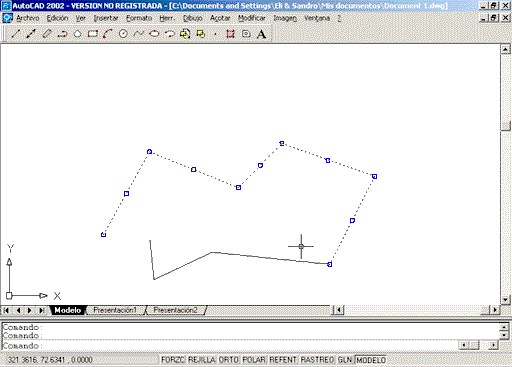Toggle ORTO mode in status bar
Screen dimensions: 512x367
coord(229,360)
